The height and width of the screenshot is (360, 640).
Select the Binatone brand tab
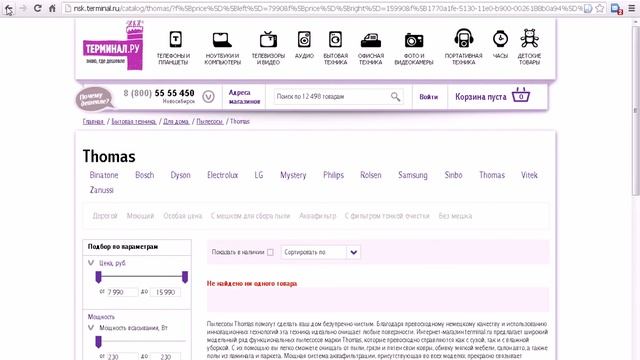point(104,175)
